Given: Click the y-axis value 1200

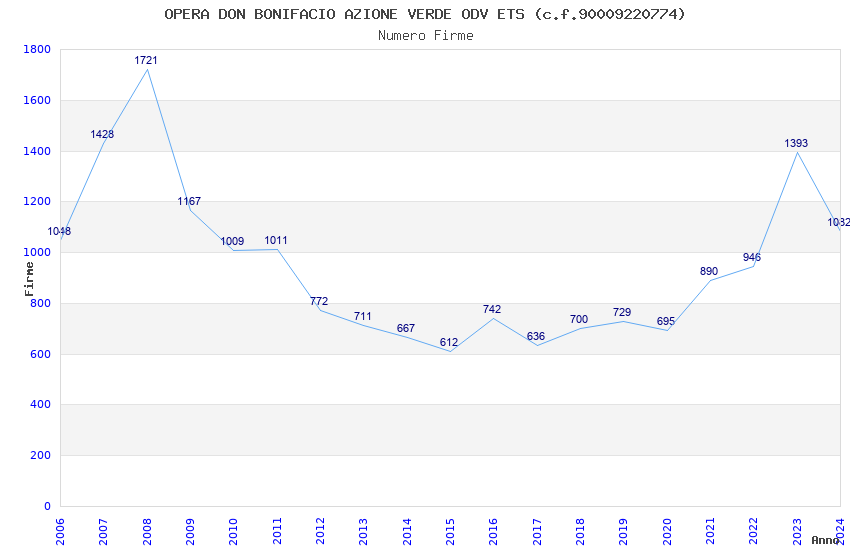Looking at the screenshot, I should pyautogui.click(x=37, y=202).
